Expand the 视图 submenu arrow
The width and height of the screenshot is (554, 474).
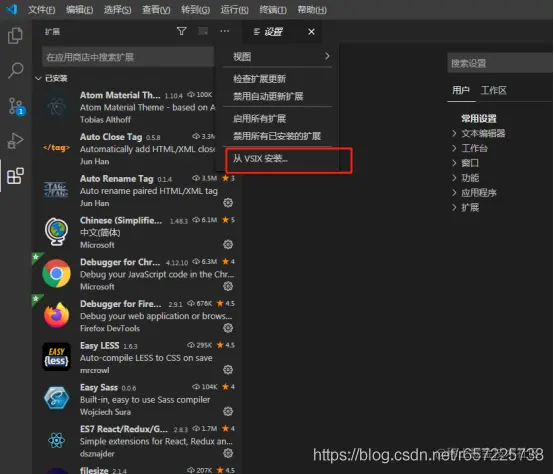coord(327,56)
